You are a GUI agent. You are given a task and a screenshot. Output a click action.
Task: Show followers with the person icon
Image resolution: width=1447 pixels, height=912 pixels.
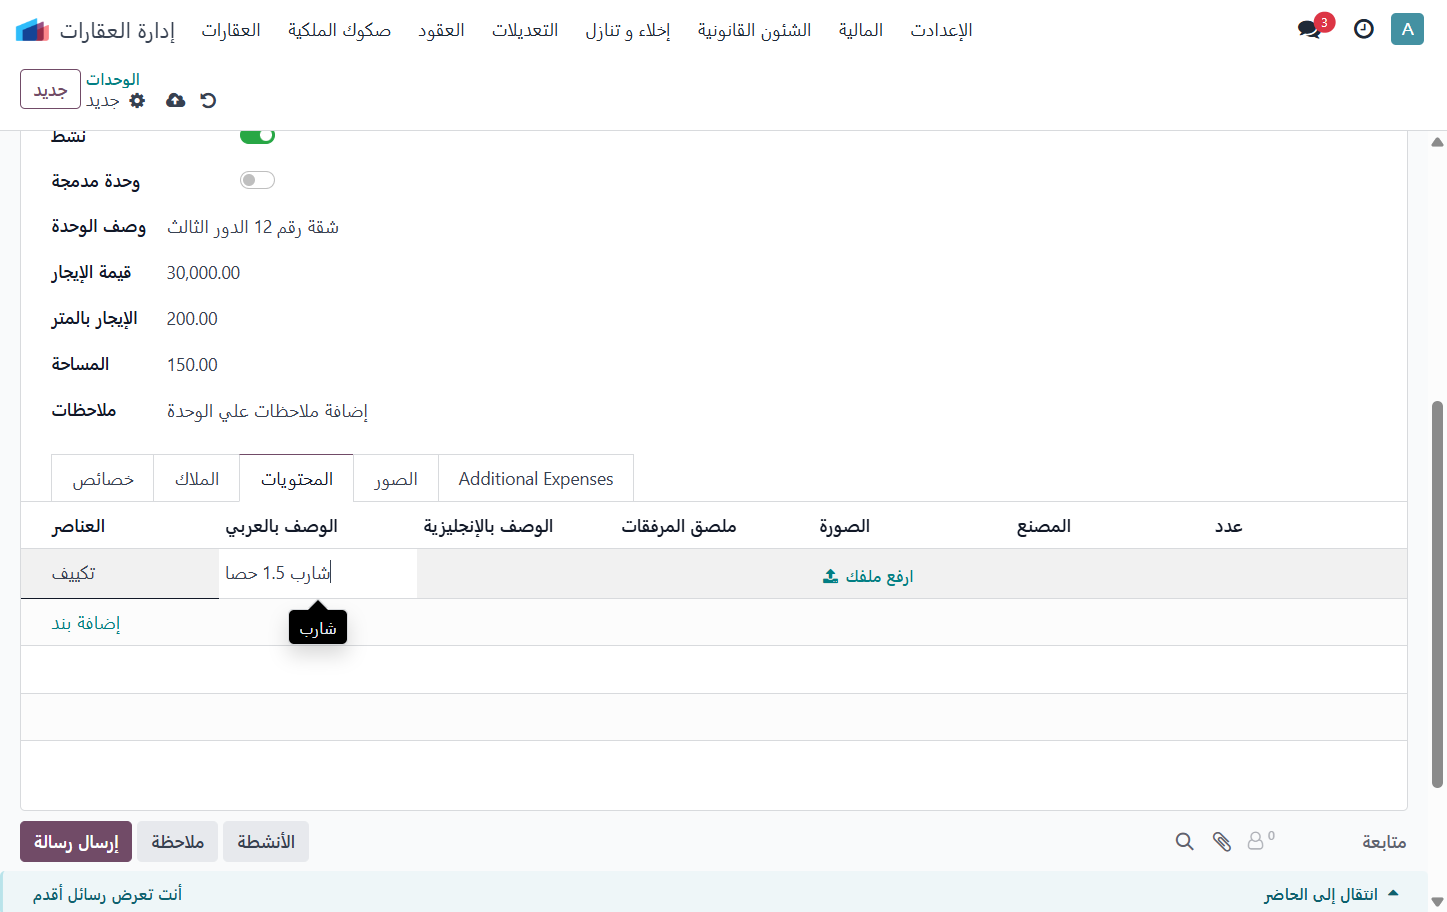1260,841
